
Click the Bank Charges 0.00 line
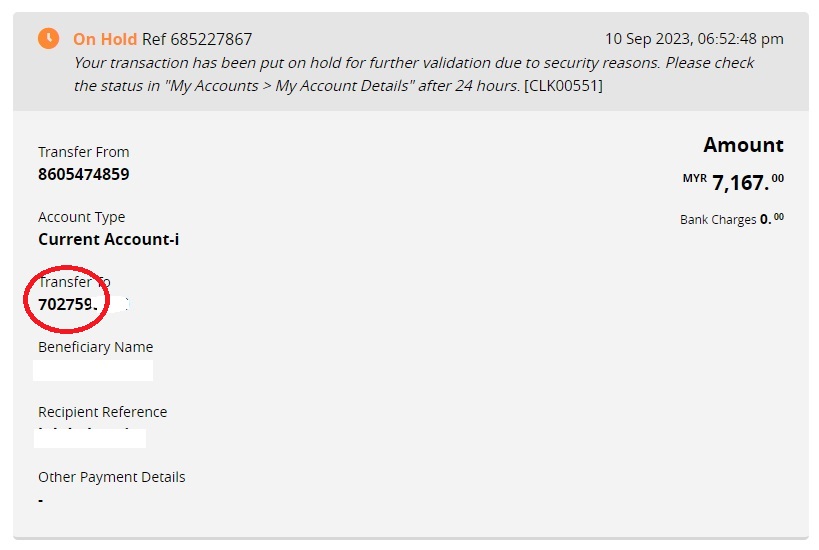pos(731,219)
